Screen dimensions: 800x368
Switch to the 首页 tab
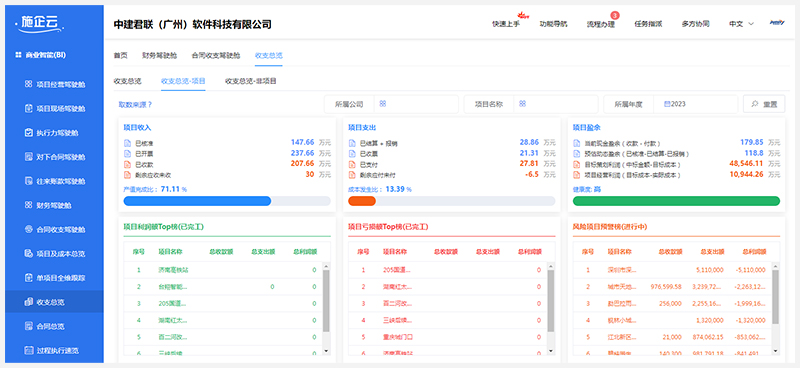(x=120, y=56)
